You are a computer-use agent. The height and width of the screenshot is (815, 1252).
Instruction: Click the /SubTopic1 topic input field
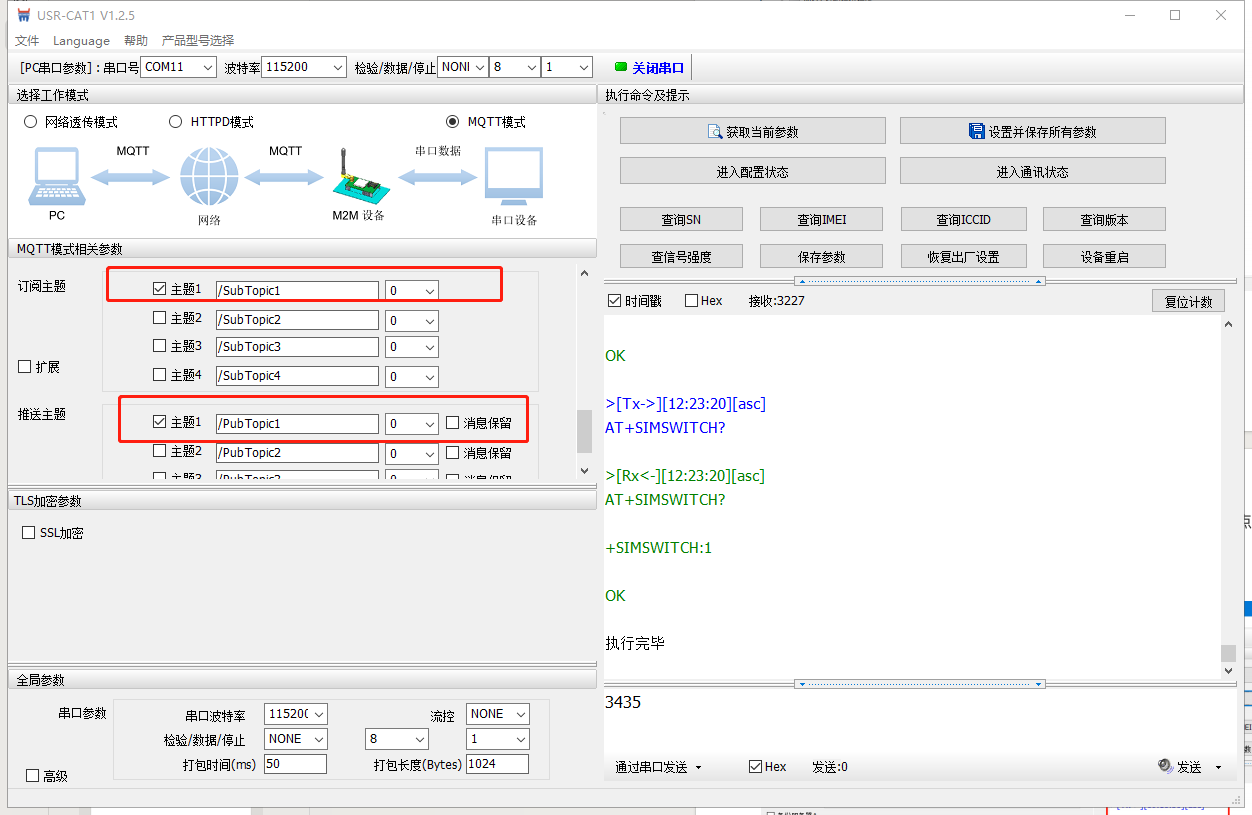297,291
